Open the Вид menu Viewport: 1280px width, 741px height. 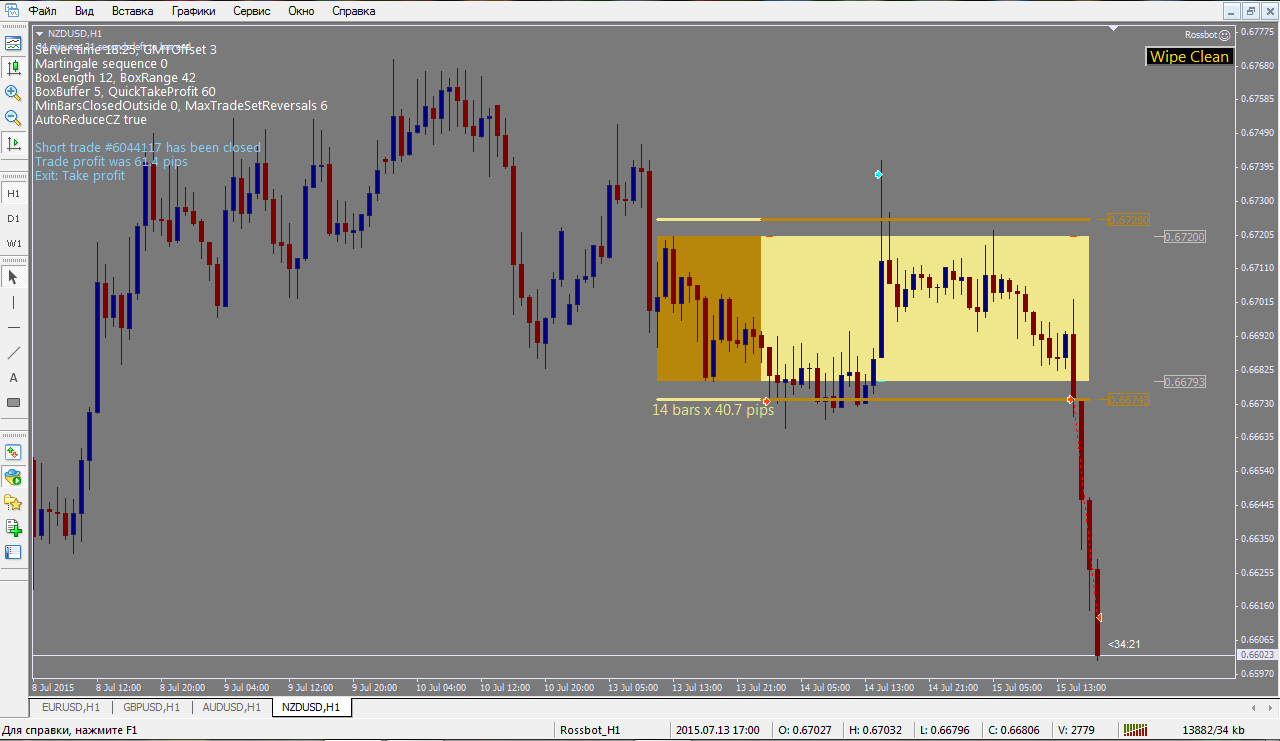point(84,11)
